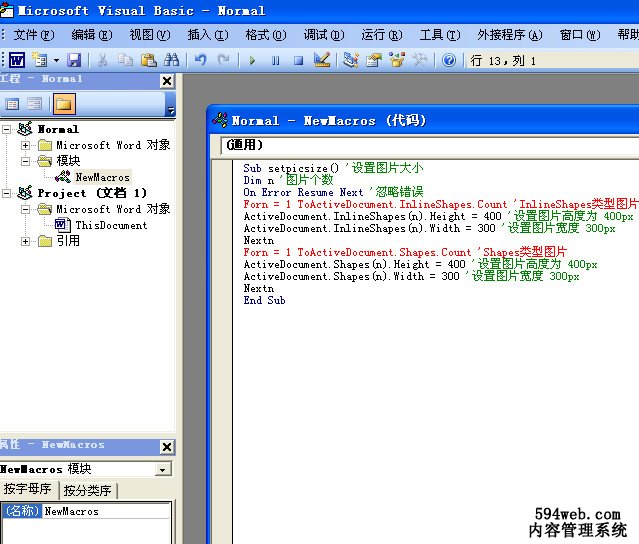Open the Project Explorer icon
This screenshot has height=544, width=639.
point(350,60)
